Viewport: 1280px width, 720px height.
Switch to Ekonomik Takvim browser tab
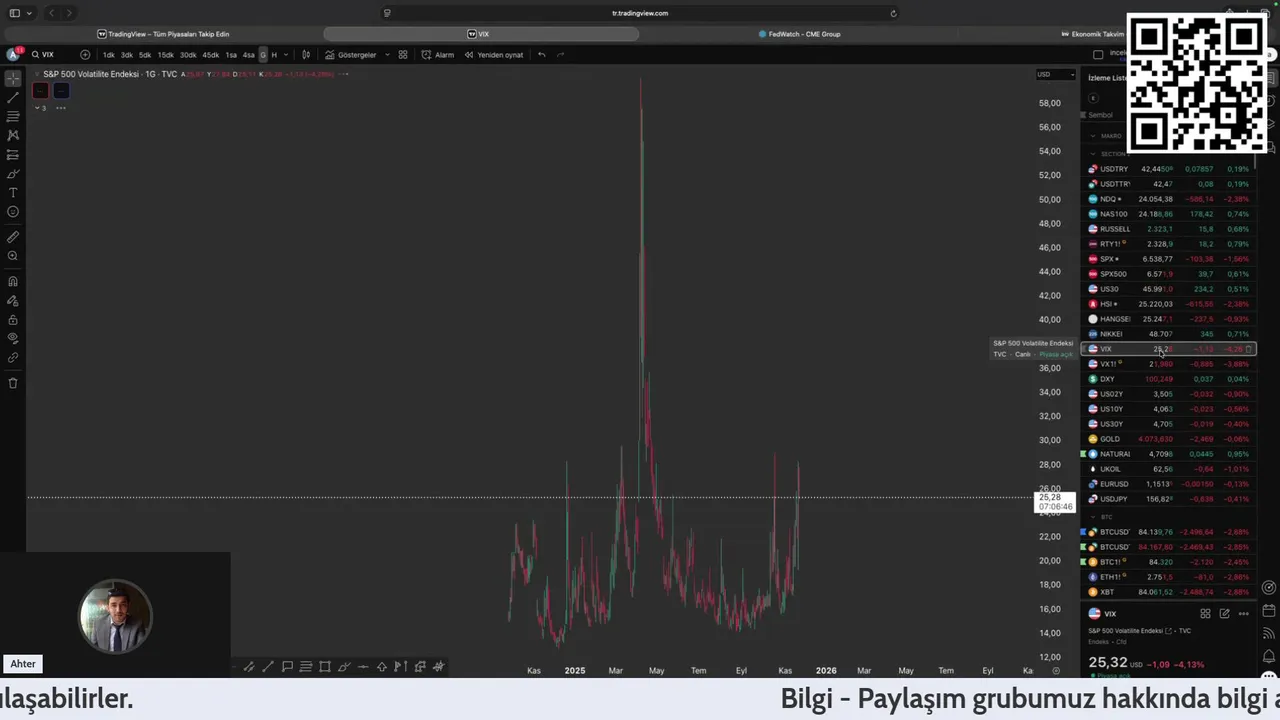1092,34
